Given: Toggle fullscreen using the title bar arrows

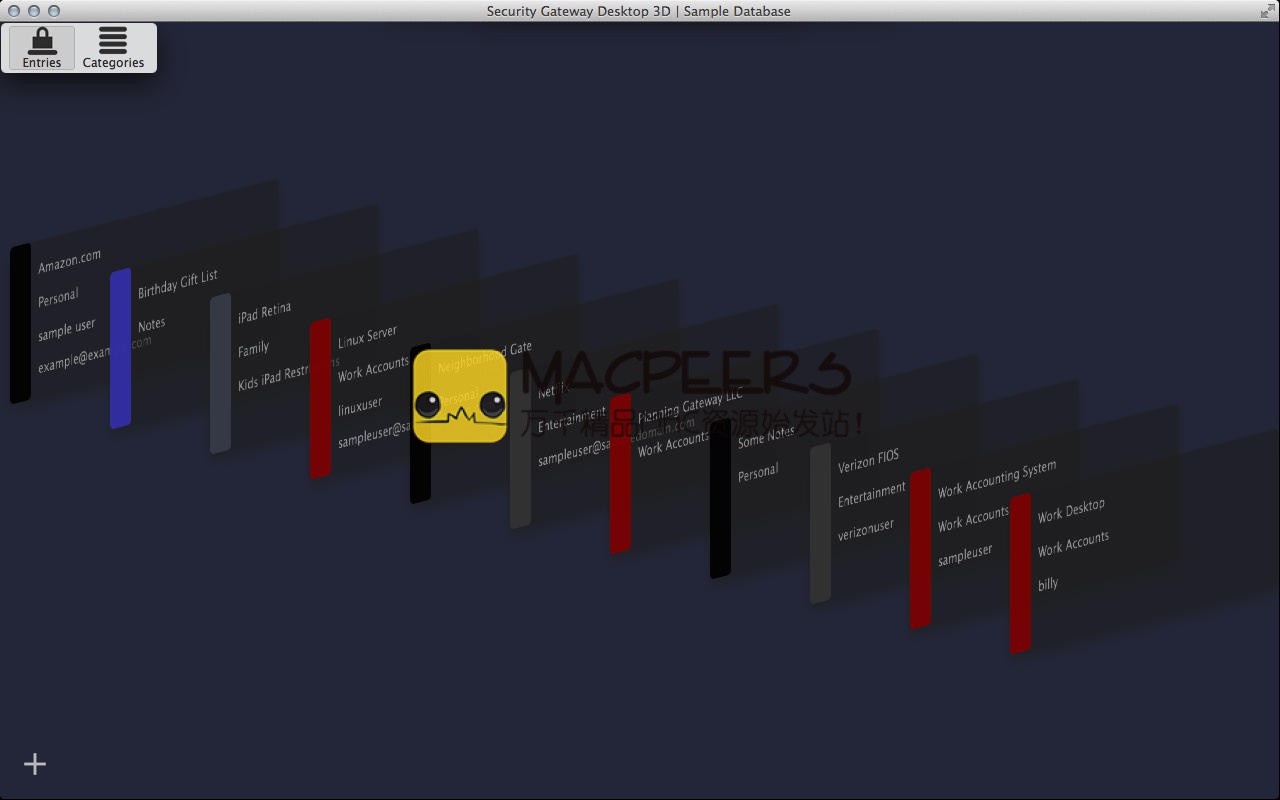Looking at the screenshot, I should coord(1267,11).
